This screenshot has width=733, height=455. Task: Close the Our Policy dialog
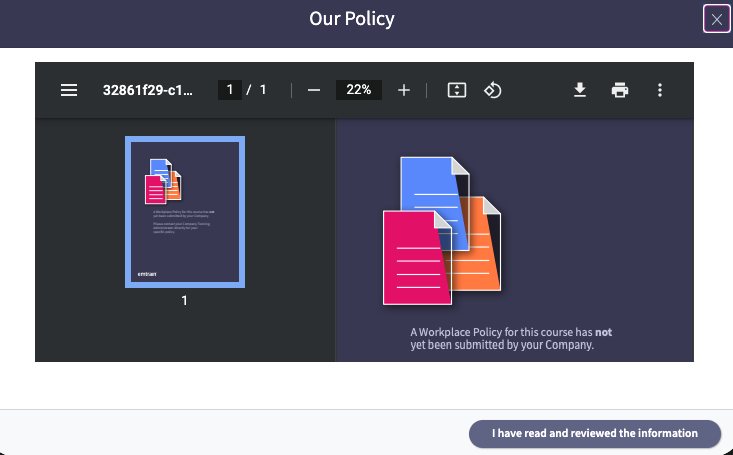717,19
